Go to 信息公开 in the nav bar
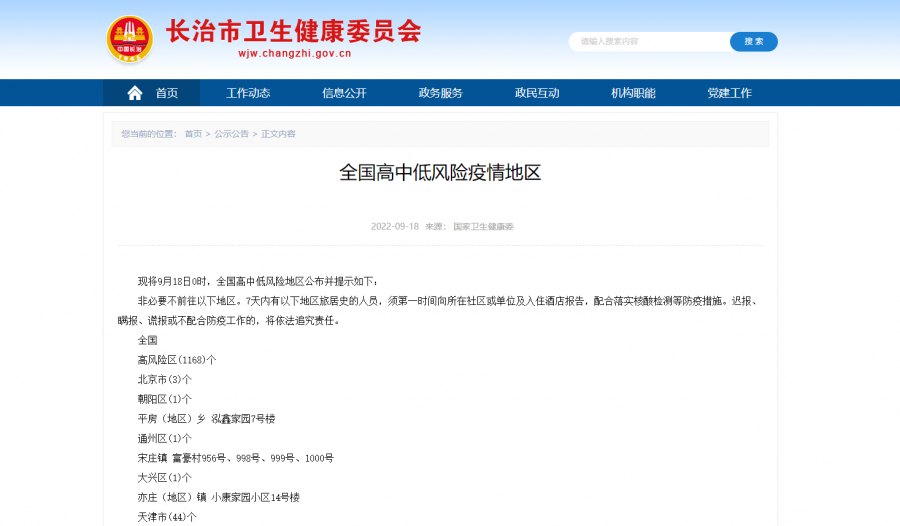900x526 pixels. [344, 93]
